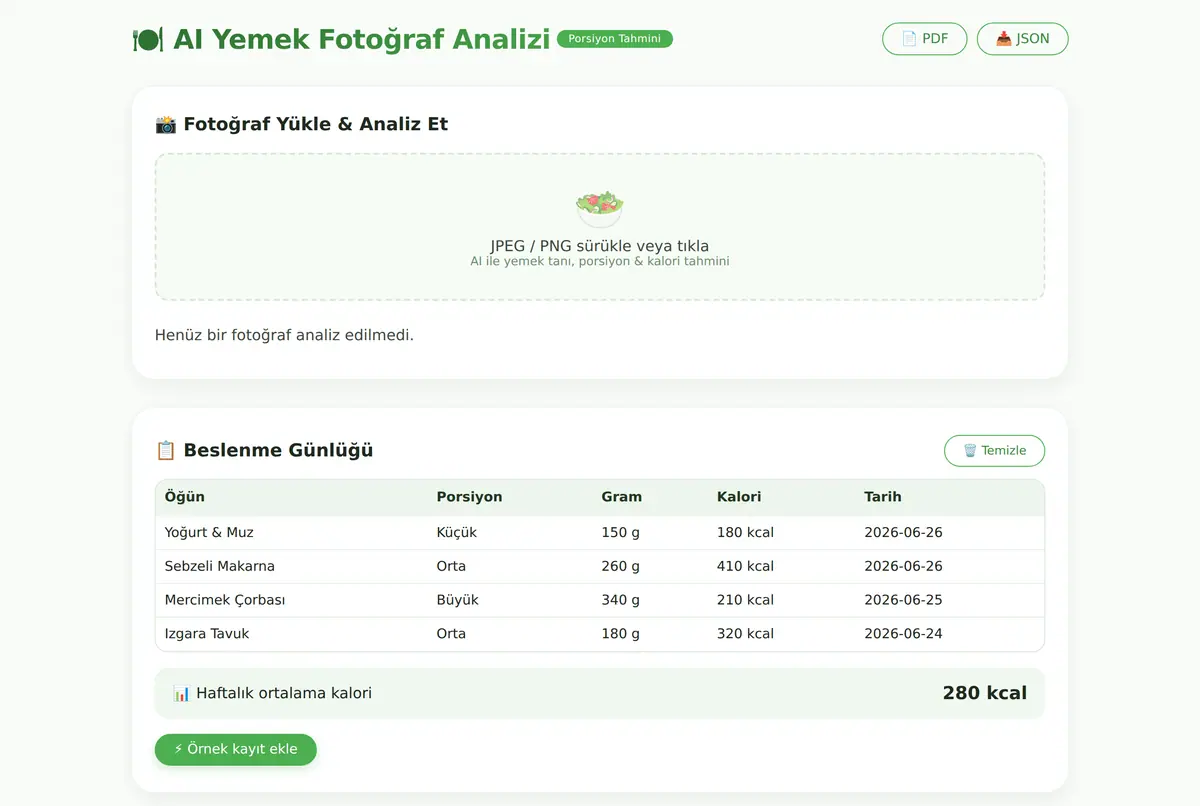Click Orta portion in Sebzeli Makarna row
The width and height of the screenshot is (1200, 806).
pos(452,566)
